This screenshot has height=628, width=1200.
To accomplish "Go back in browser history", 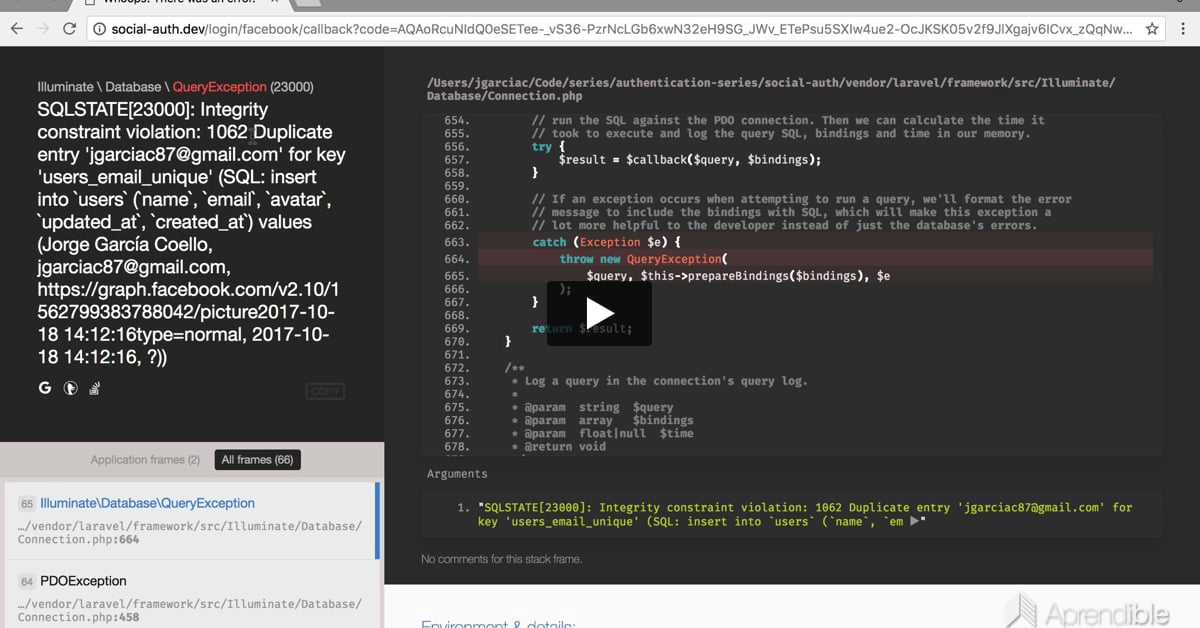I will click(x=17, y=29).
